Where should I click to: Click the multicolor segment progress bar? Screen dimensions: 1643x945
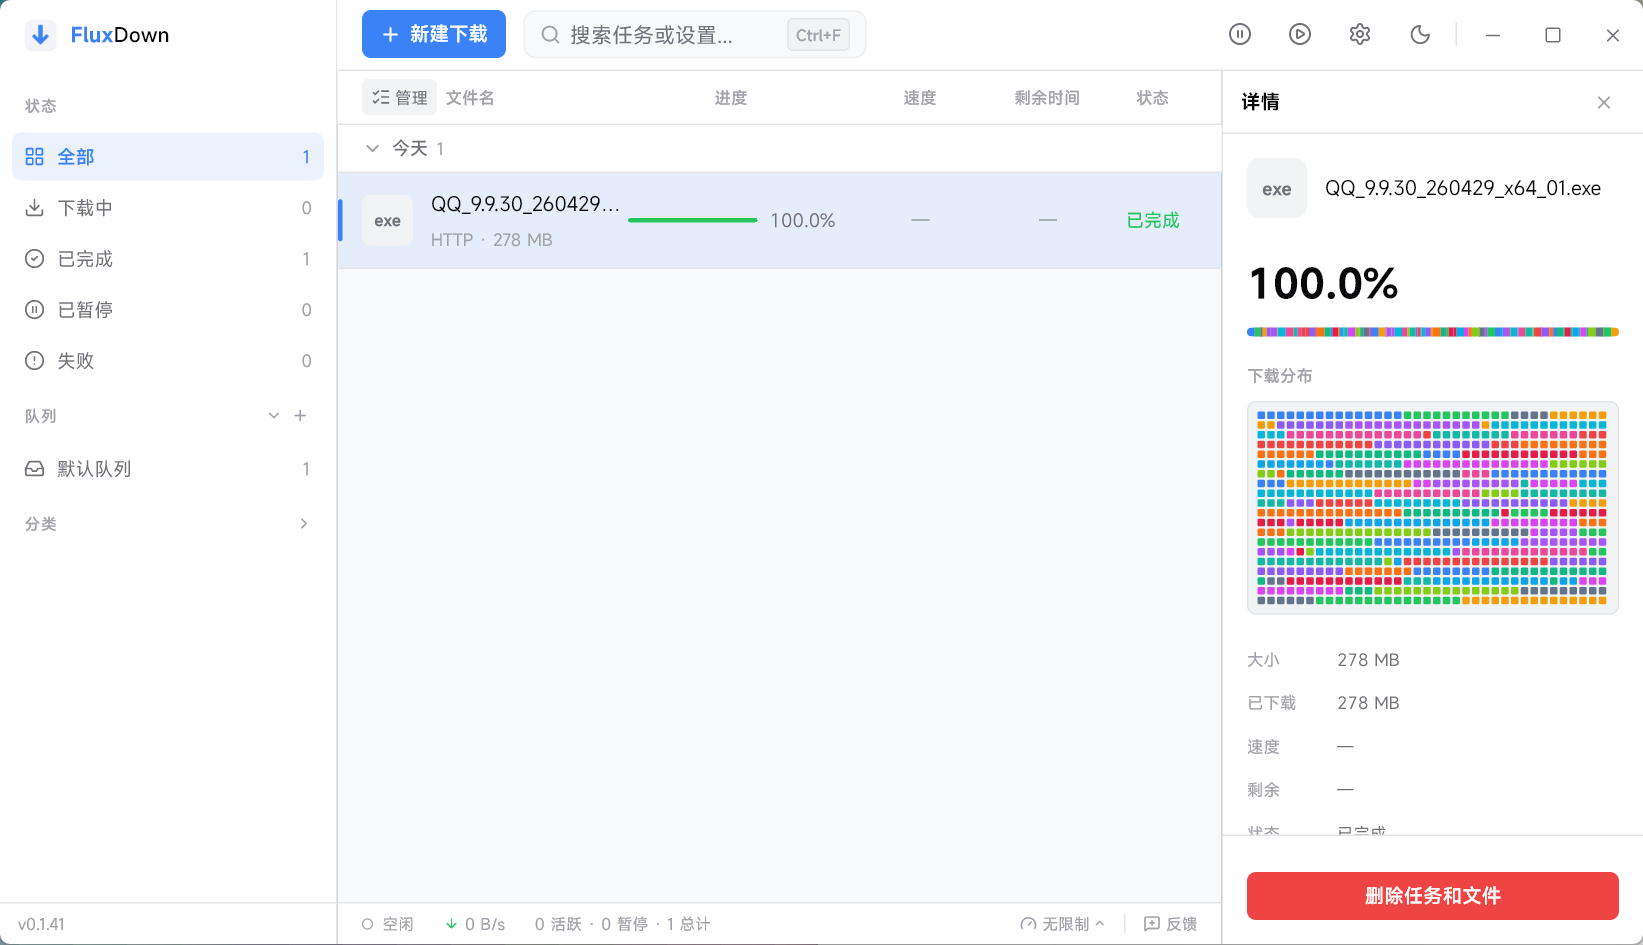[1433, 332]
